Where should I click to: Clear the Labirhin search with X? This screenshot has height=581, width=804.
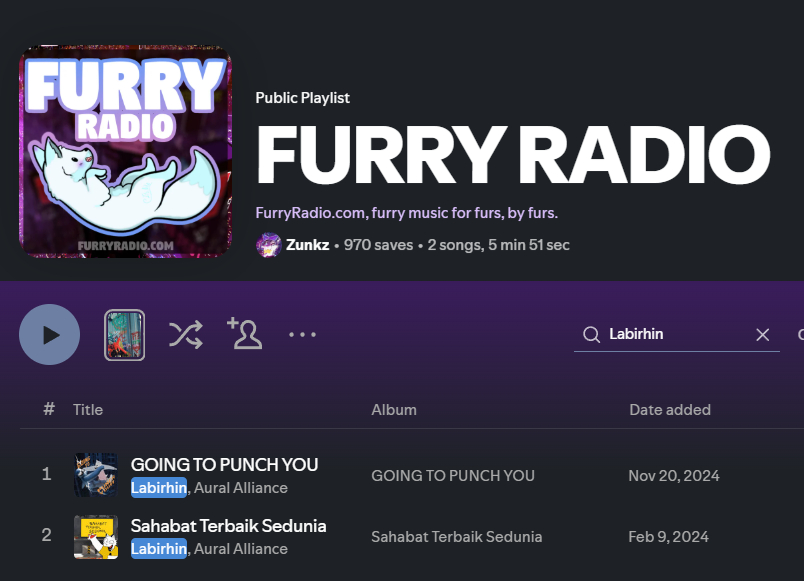[x=762, y=335]
